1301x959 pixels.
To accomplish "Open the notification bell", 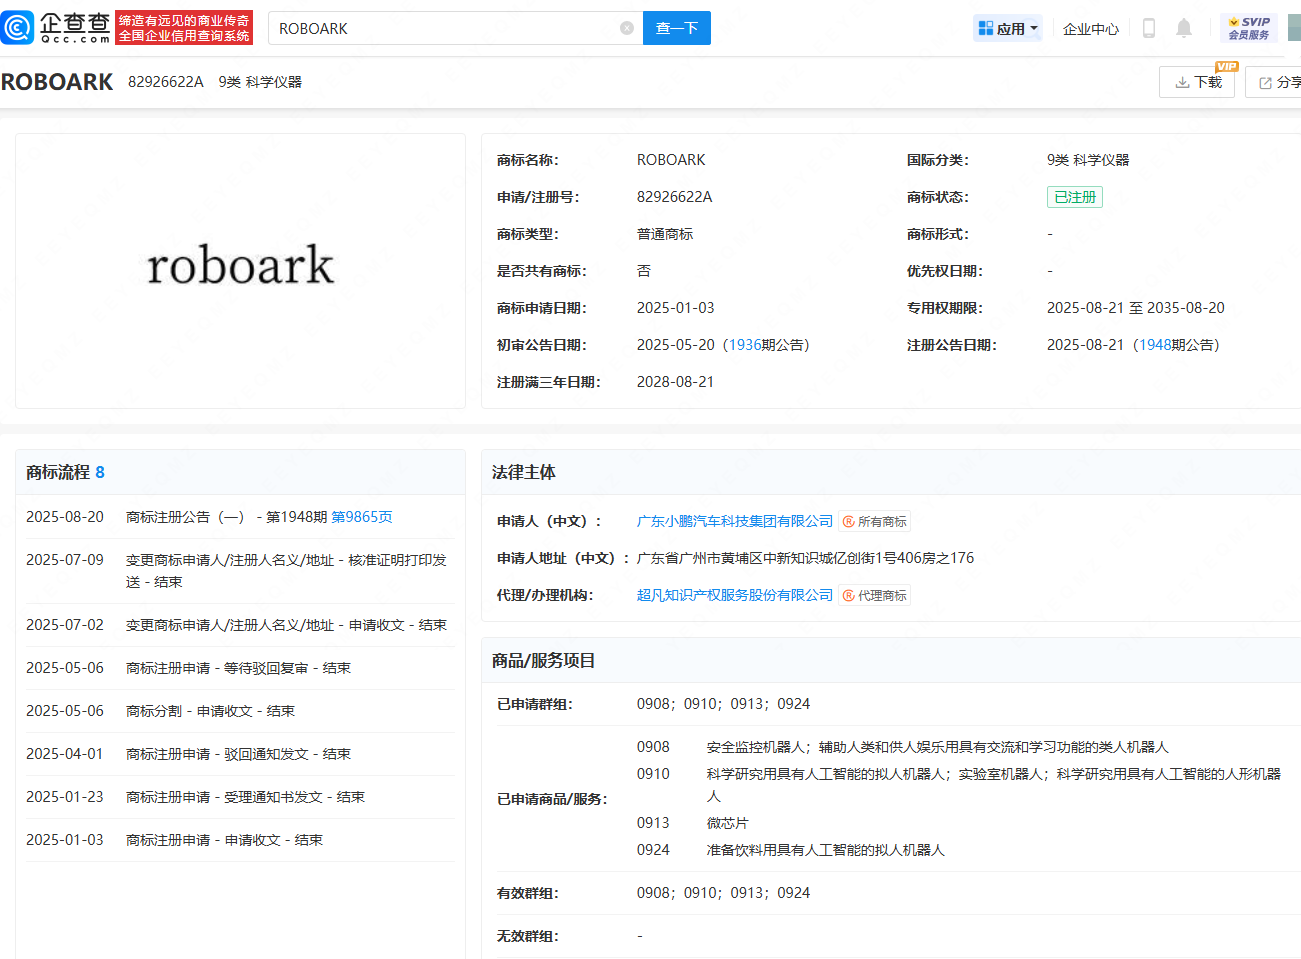I will click(1184, 28).
